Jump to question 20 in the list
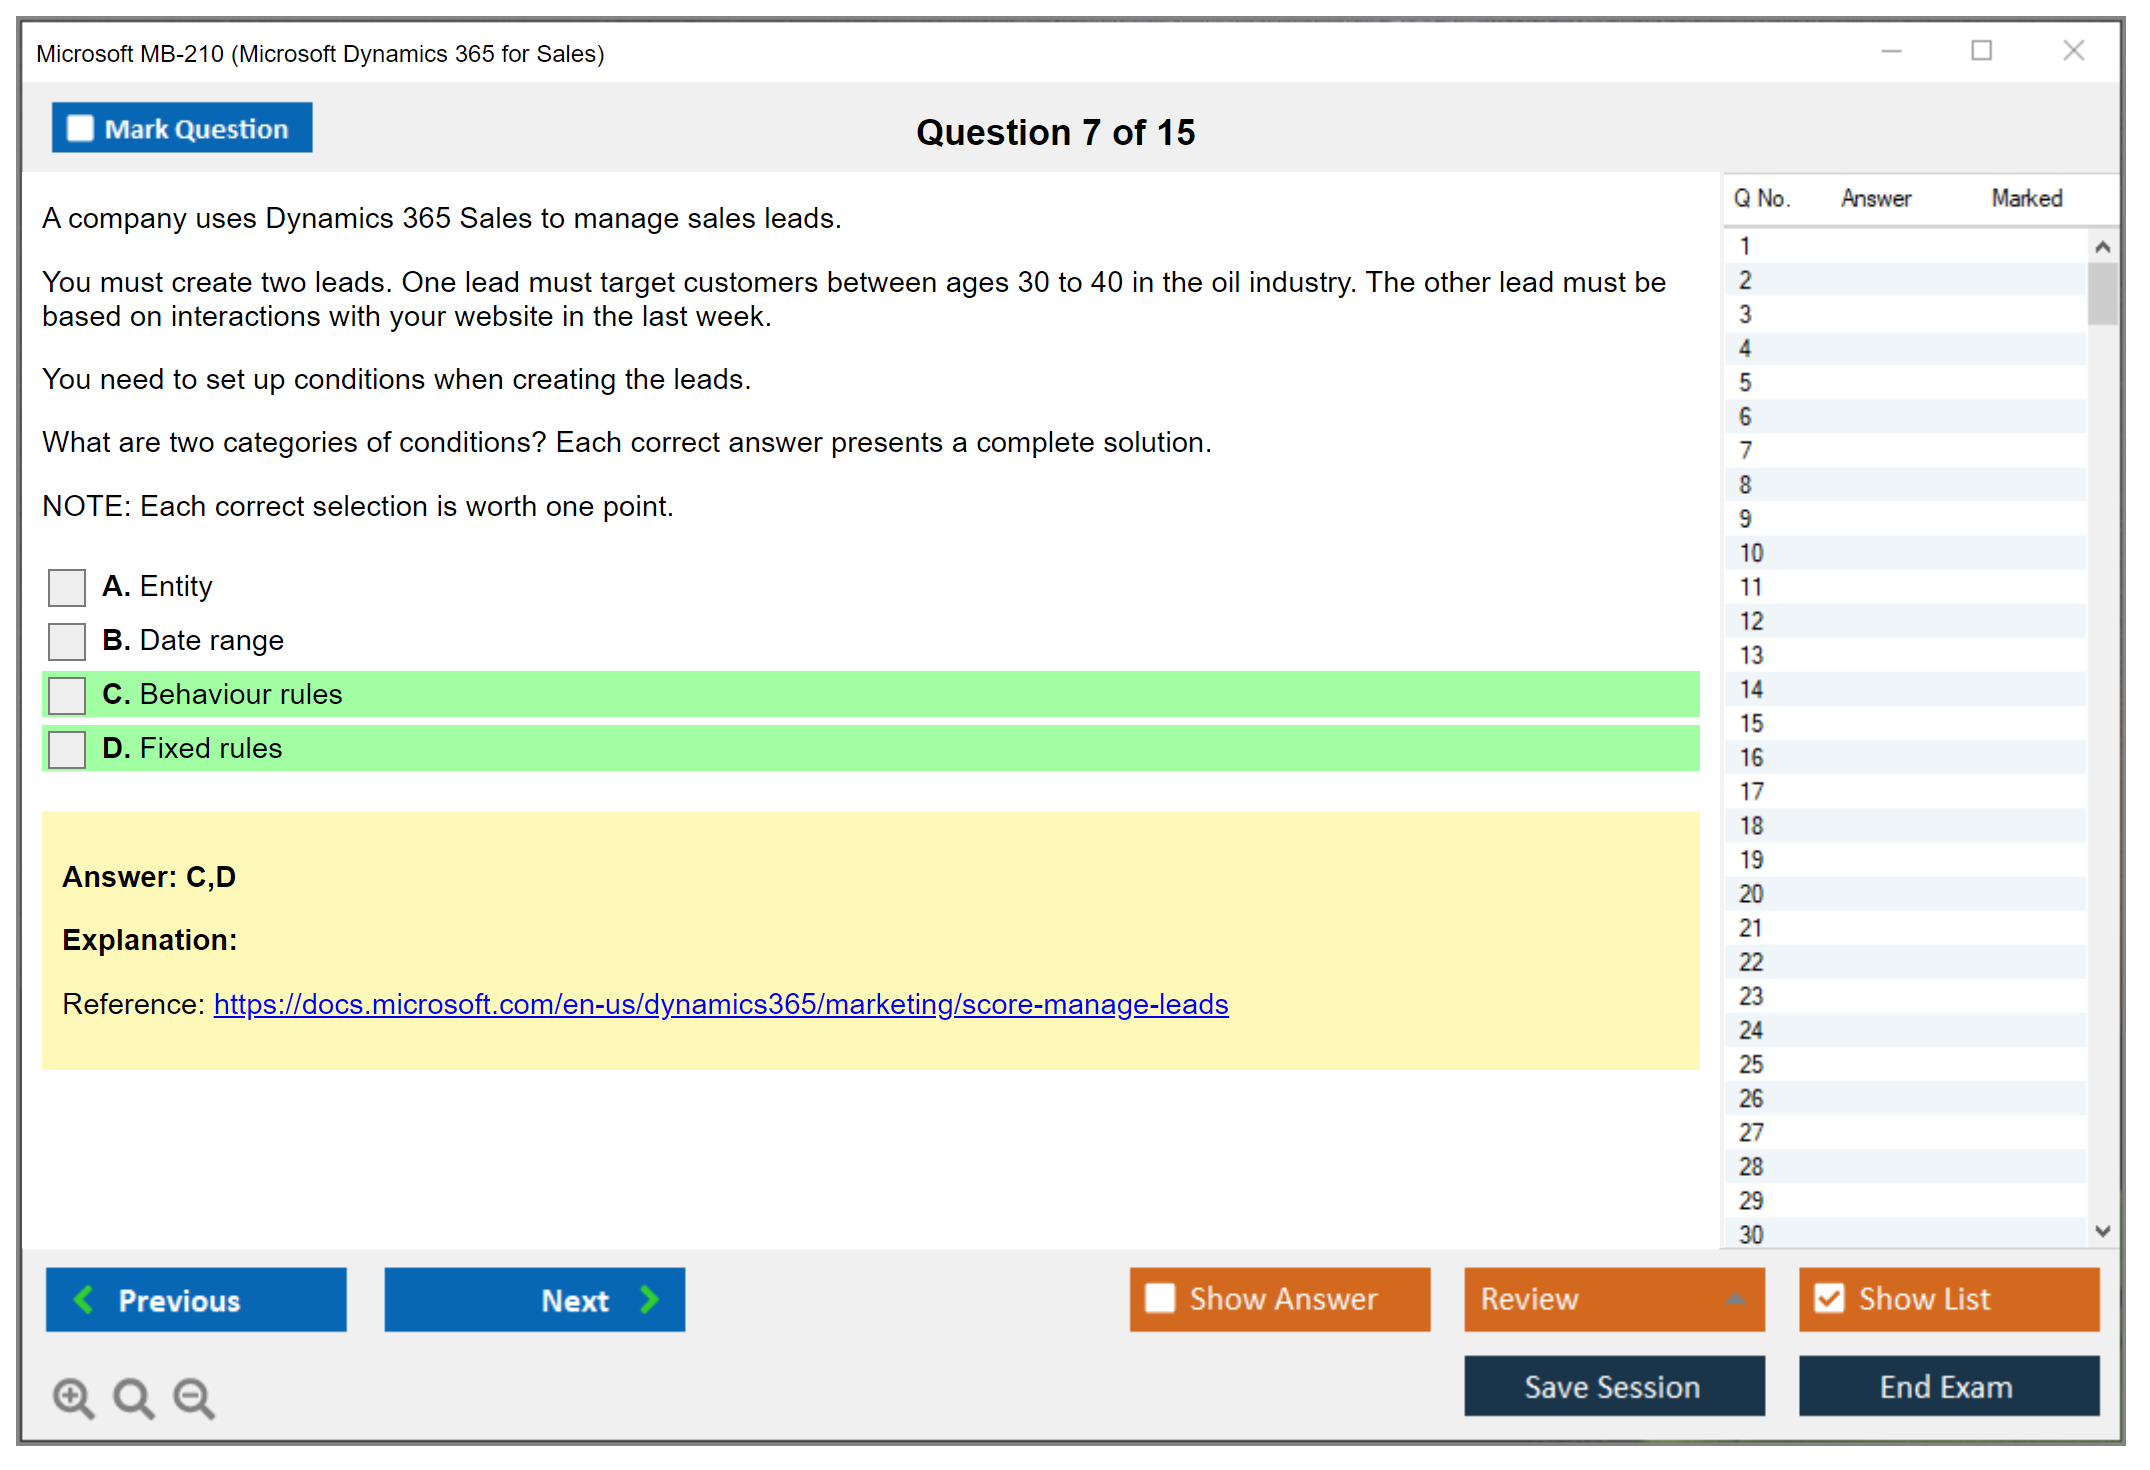The image size is (2150, 1470). coord(1751,894)
